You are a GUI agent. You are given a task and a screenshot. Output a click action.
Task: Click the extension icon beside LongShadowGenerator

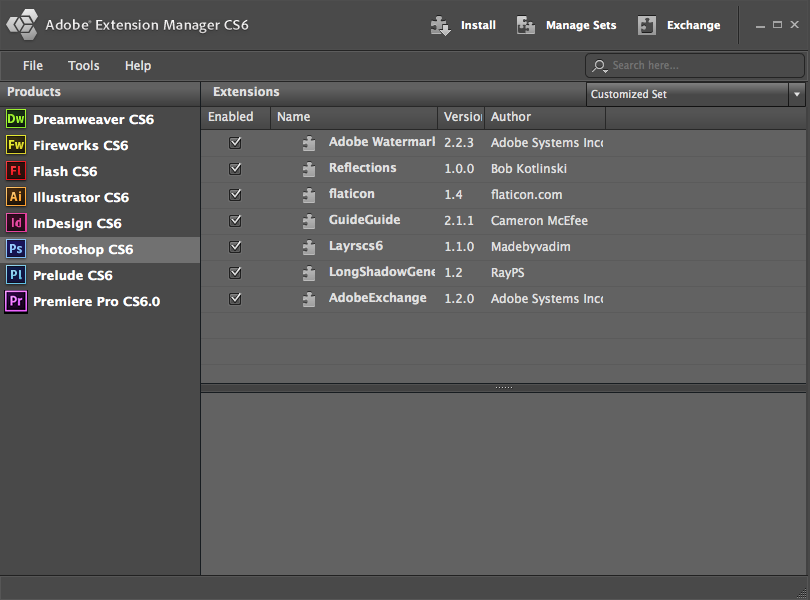[x=309, y=273]
